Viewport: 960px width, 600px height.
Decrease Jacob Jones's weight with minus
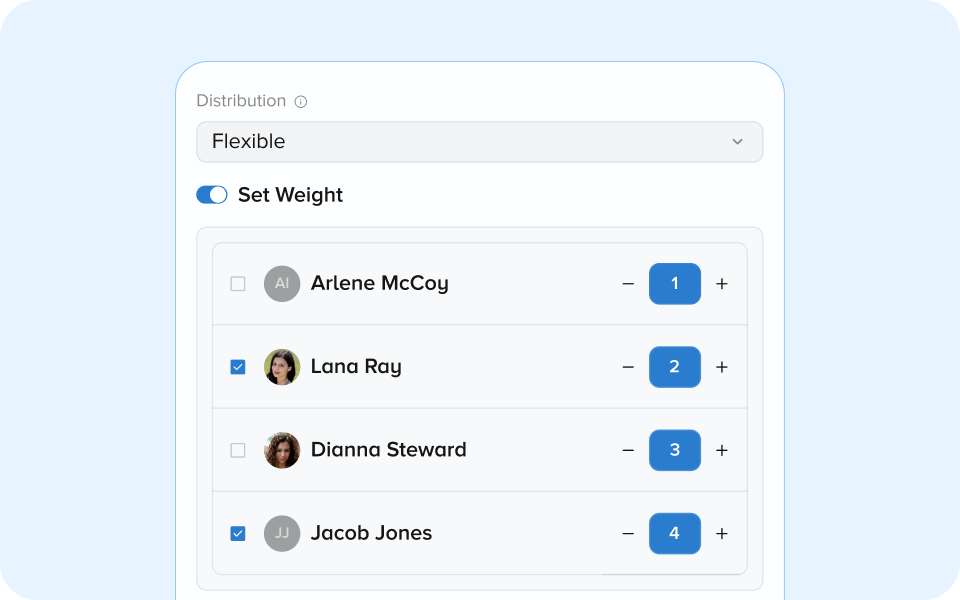[628, 534]
